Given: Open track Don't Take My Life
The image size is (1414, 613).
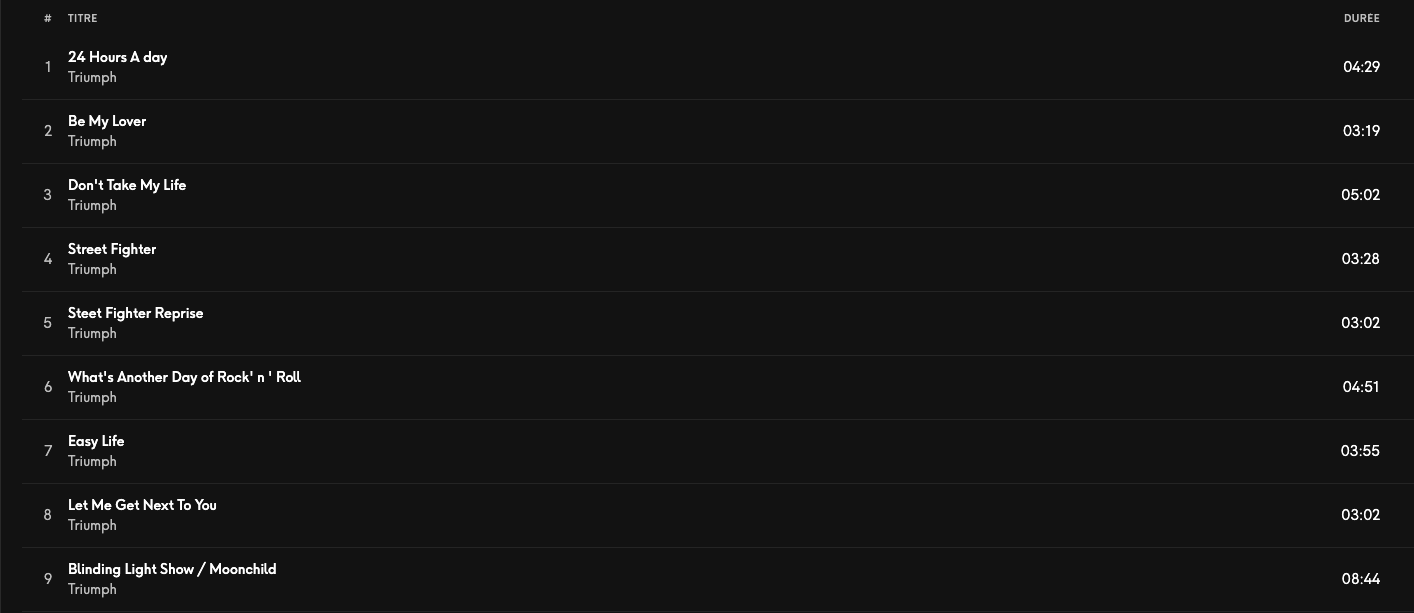Looking at the screenshot, I should [127, 185].
